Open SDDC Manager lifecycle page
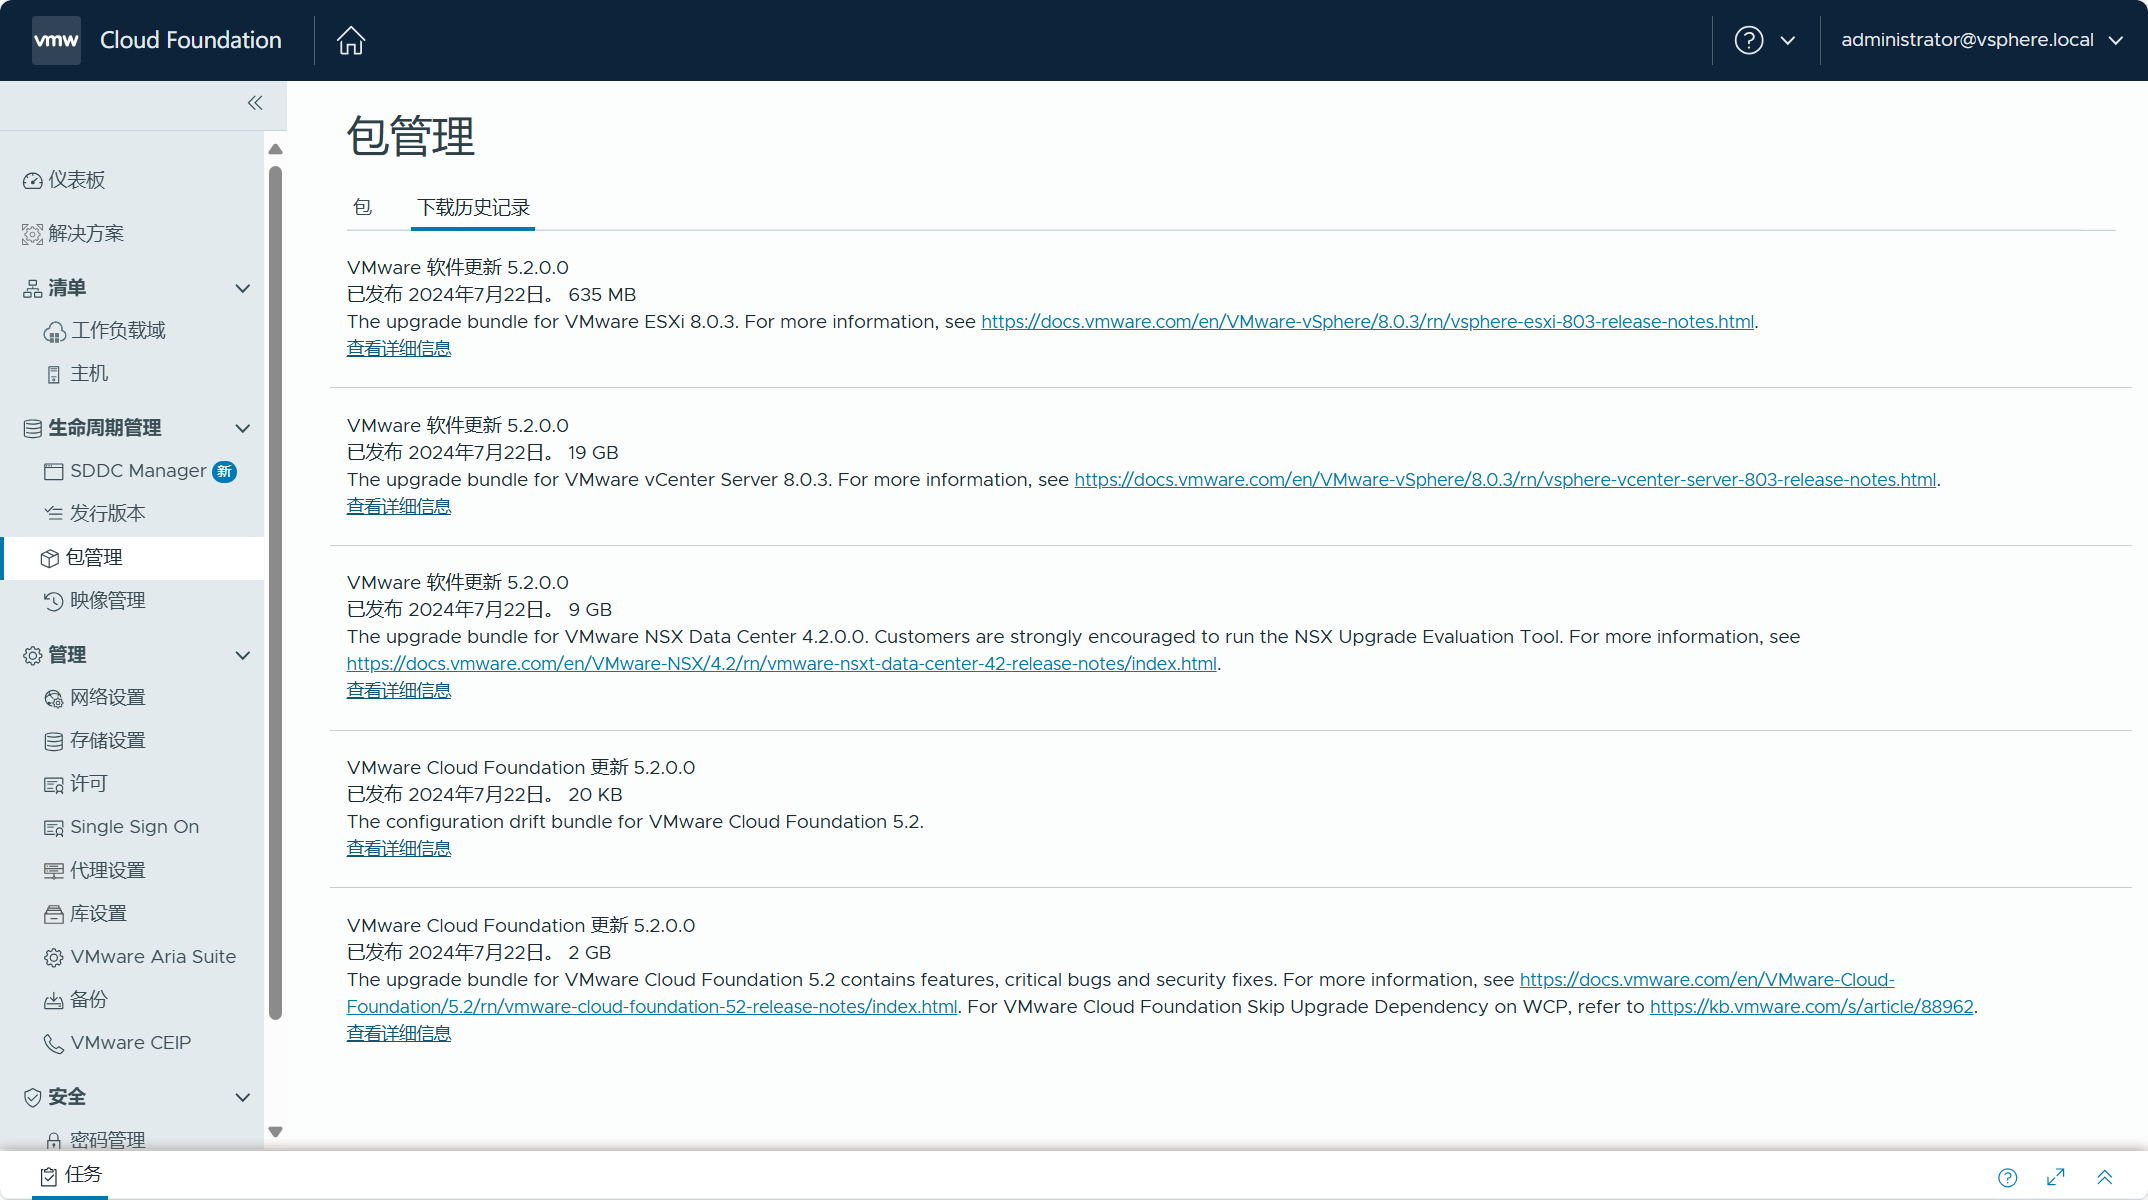 (x=140, y=470)
